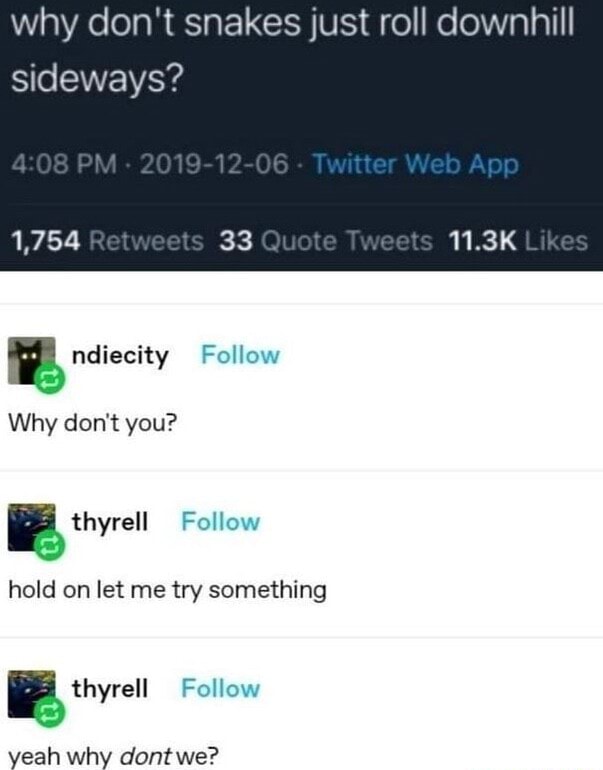Screen dimensions: 603x770
Task: View the 11.3K Likes list
Action: tap(518, 241)
